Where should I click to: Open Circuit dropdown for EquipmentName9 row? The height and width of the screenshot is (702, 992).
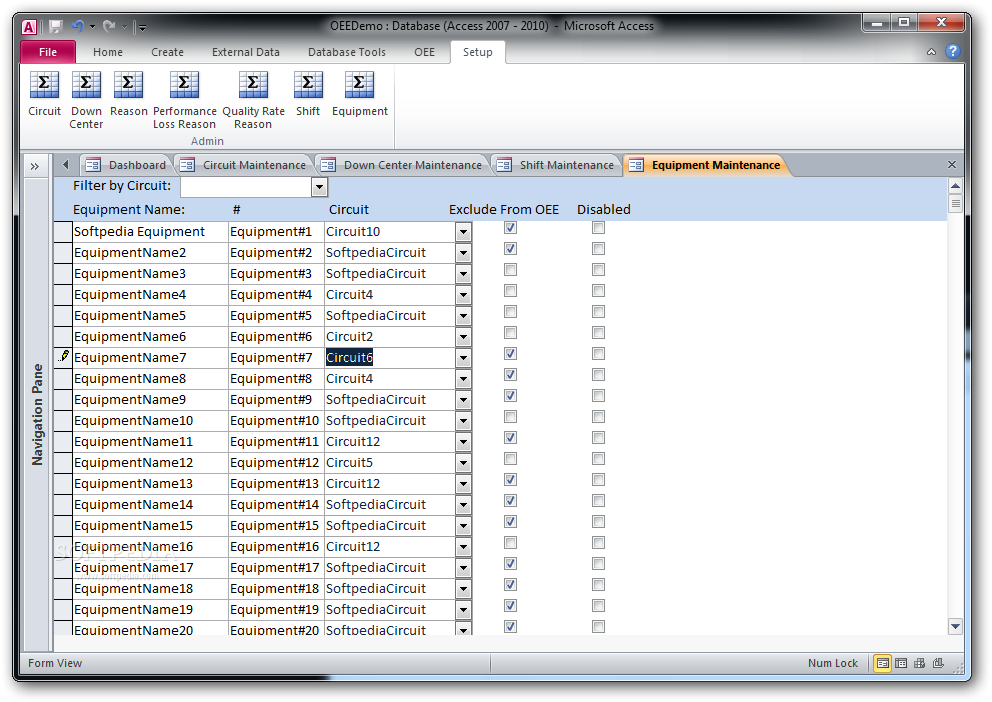(464, 400)
